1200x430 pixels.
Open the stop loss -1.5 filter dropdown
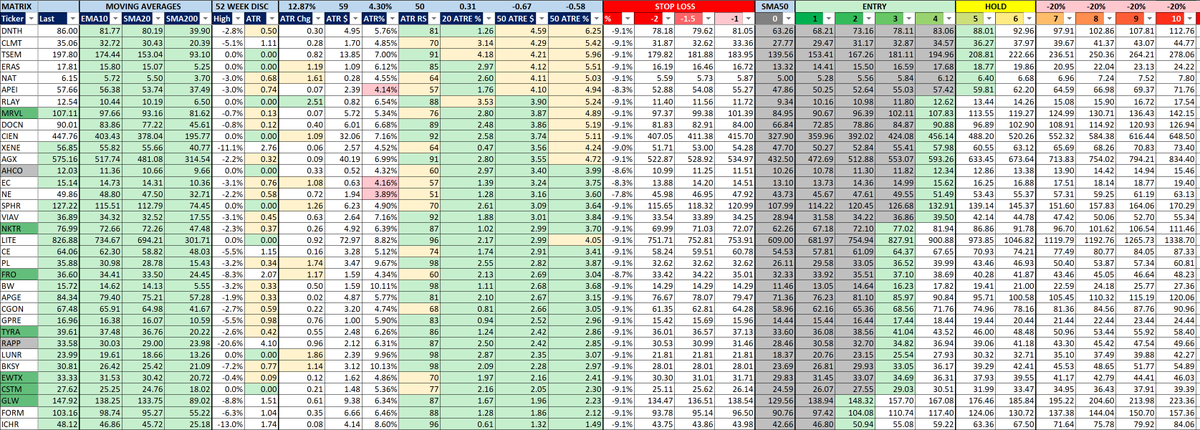coord(708,19)
